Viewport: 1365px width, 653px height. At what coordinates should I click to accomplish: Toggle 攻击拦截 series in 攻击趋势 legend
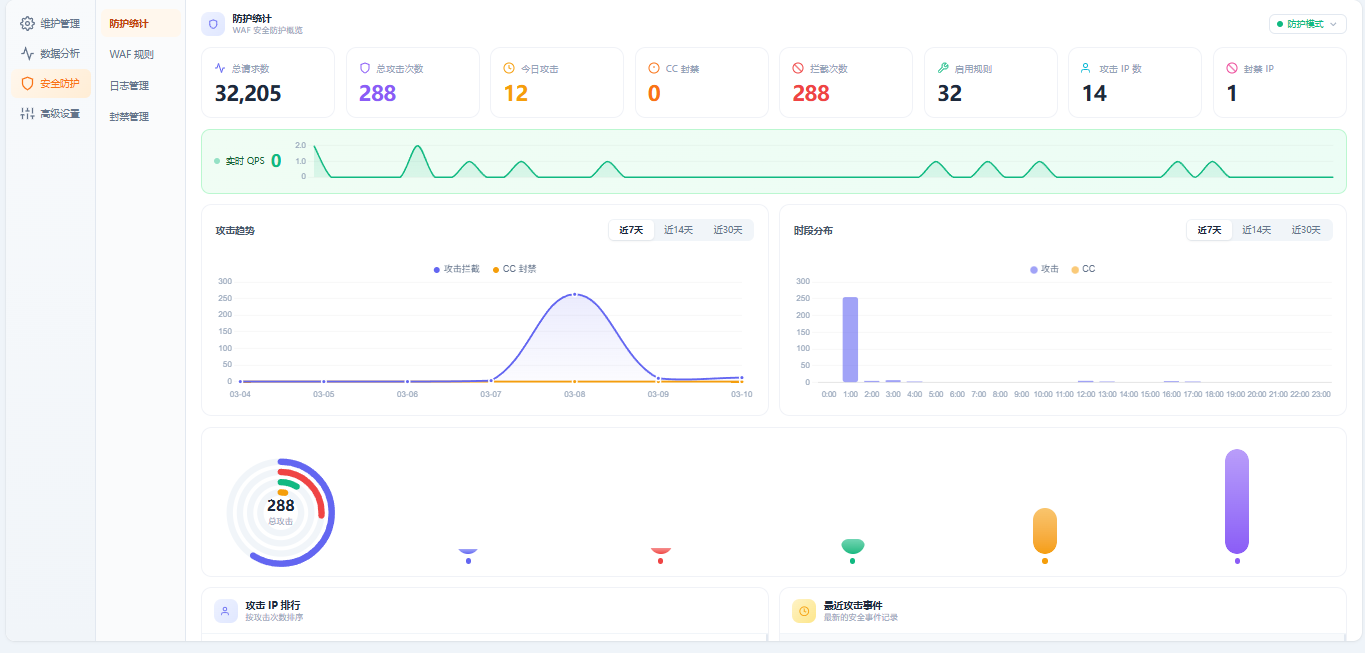[x=457, y=269]
